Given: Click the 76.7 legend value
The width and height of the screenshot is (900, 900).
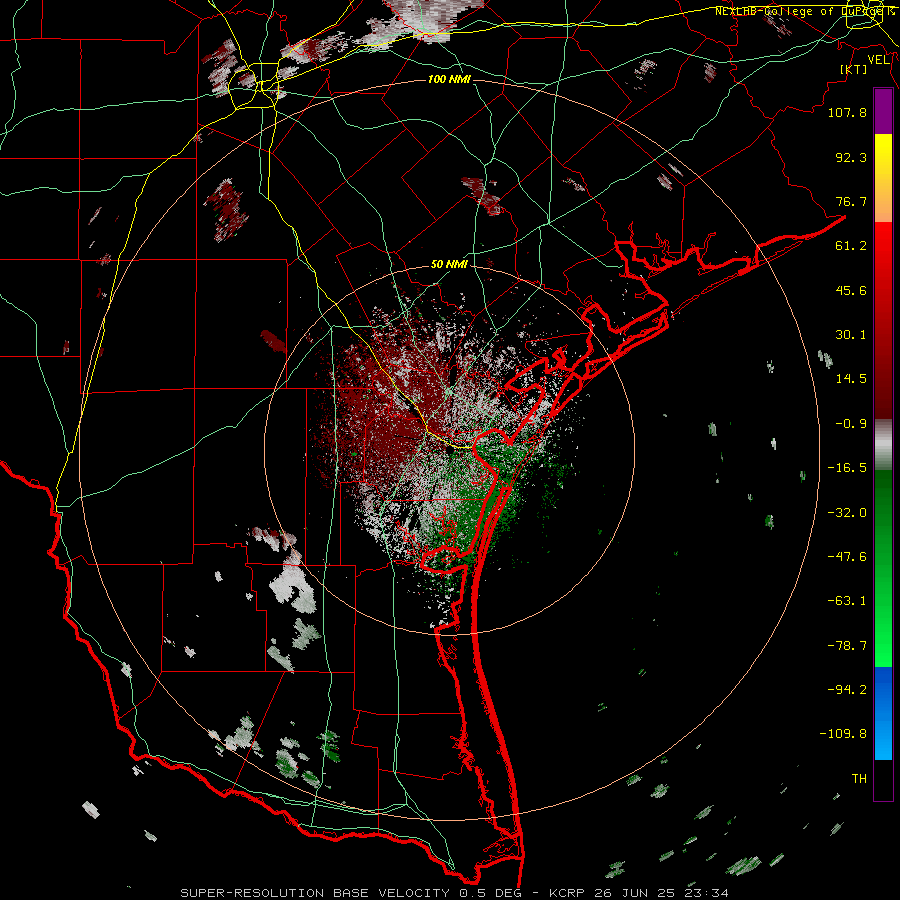Looking at the screenshot, I should [851, 201].
